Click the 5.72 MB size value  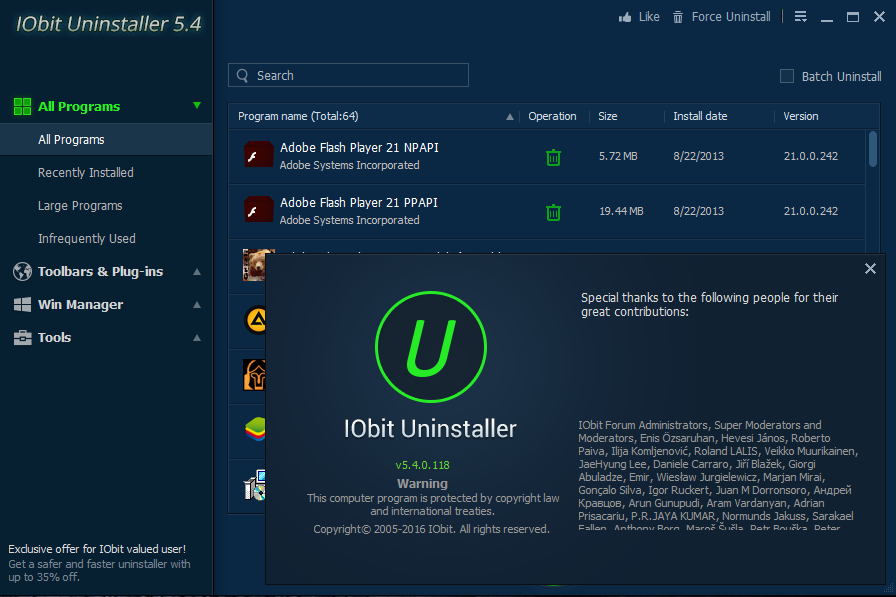618,156
